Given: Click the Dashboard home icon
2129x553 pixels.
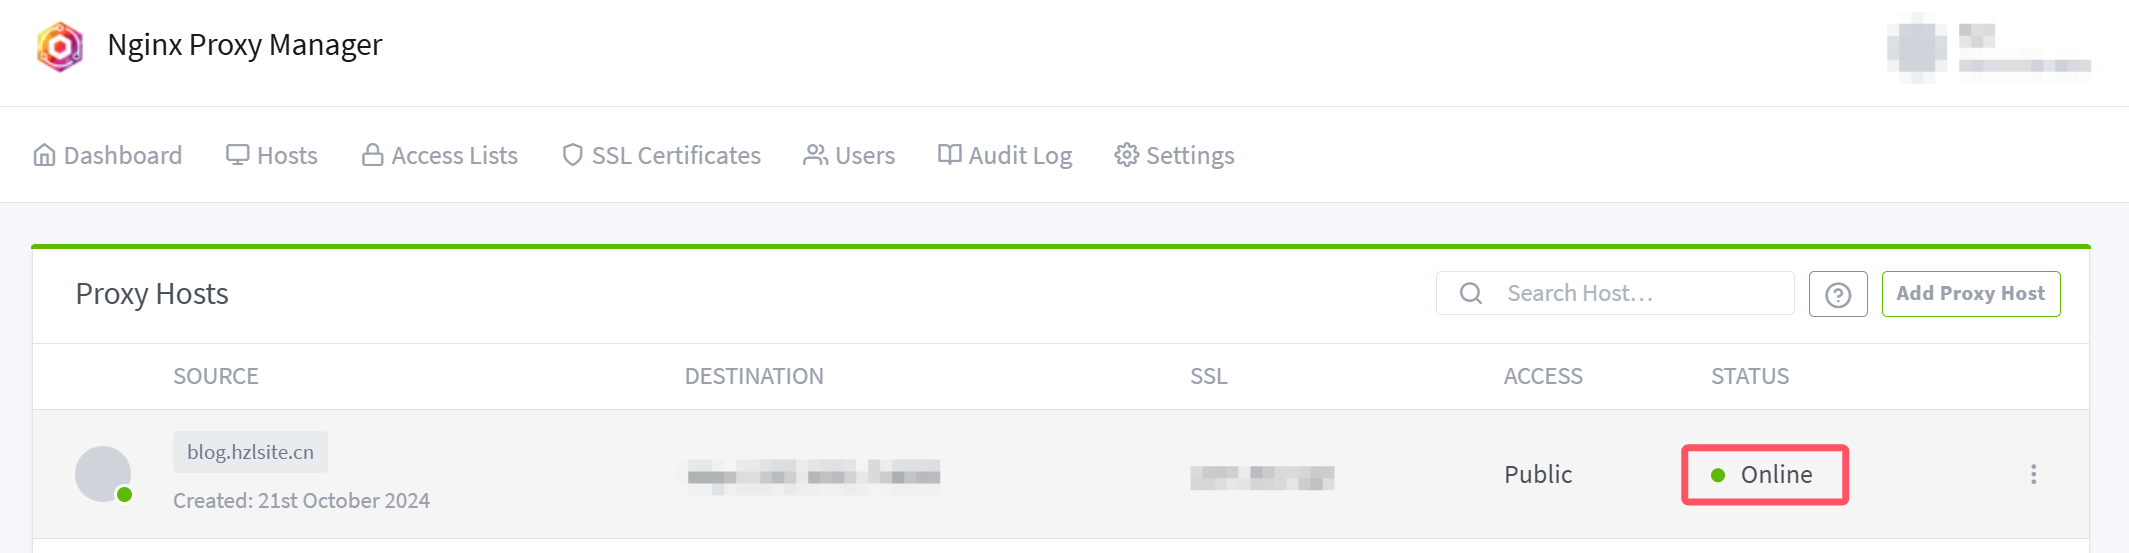Looking at the screenshot, I should 44,155.
